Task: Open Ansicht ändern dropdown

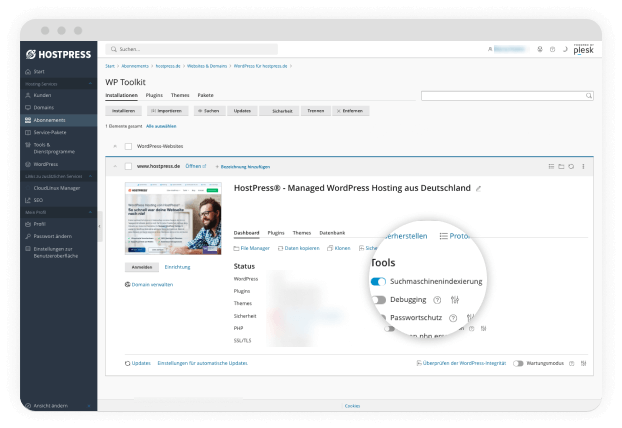Action: pos(58,406)
